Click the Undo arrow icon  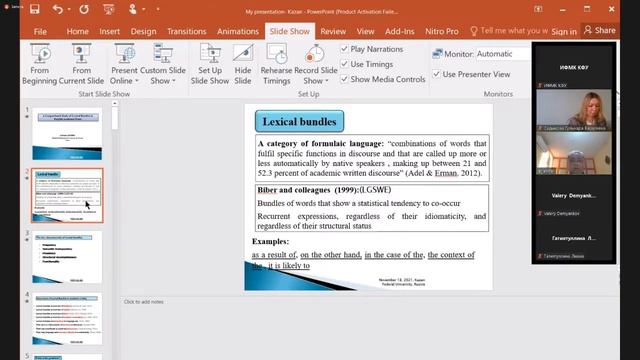tap(58, 9)
